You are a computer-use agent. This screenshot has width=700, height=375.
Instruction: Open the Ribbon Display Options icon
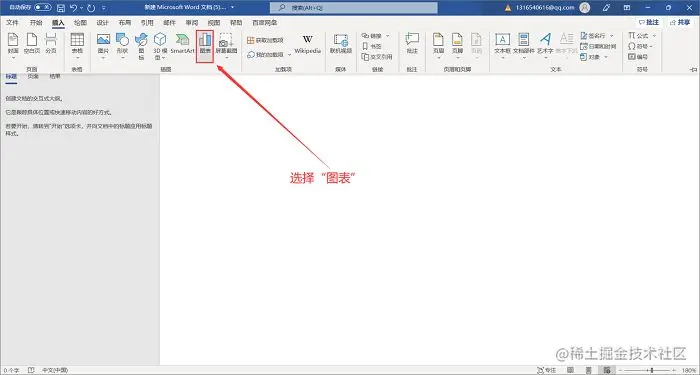627,8
